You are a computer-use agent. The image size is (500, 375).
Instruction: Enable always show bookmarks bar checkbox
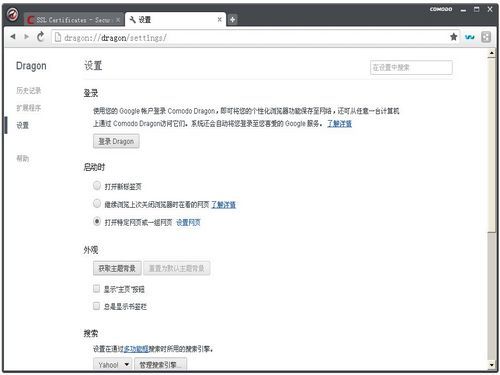point(96,306)
